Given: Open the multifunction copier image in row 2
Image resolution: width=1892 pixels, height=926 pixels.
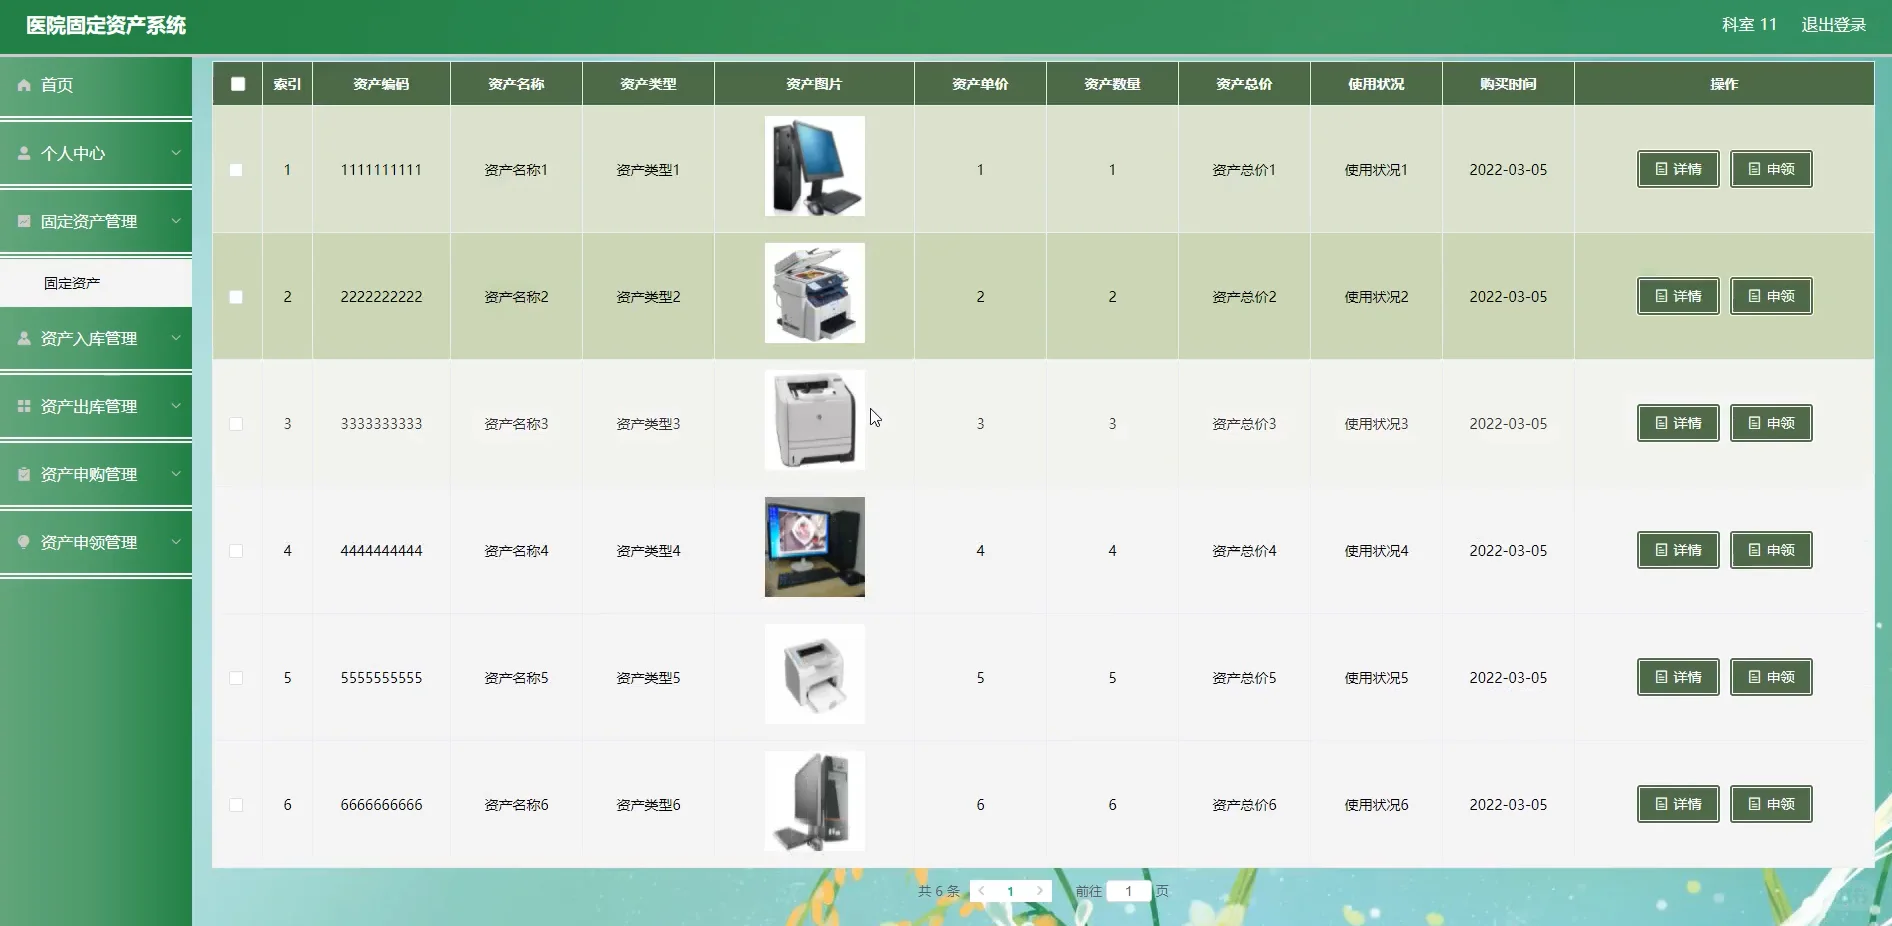Looking at the screenshot, I should (x=815, y=293).
